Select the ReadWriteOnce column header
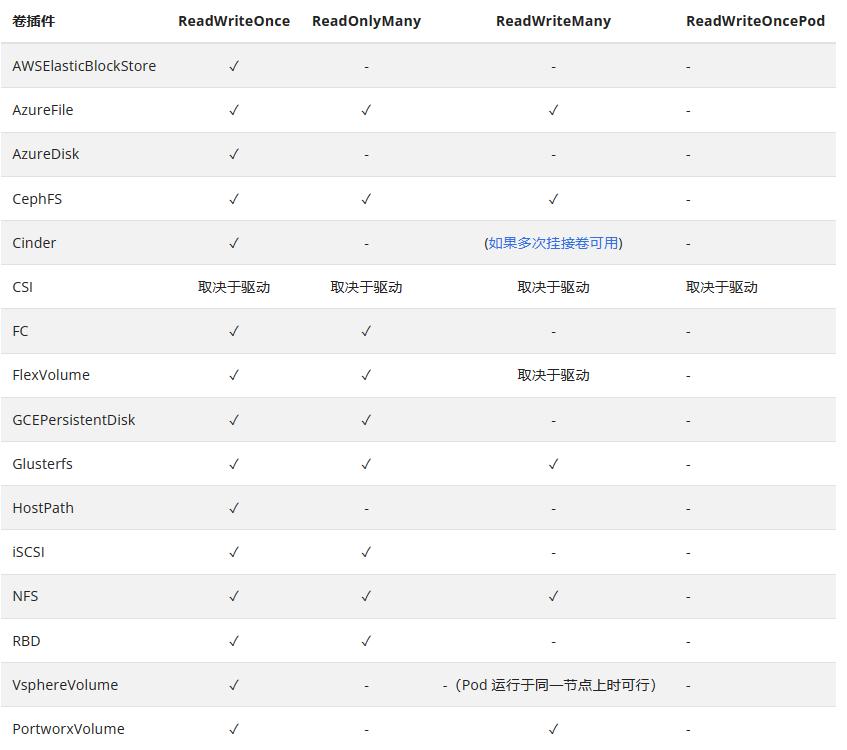The image size is (847, 750). [234, 21]
